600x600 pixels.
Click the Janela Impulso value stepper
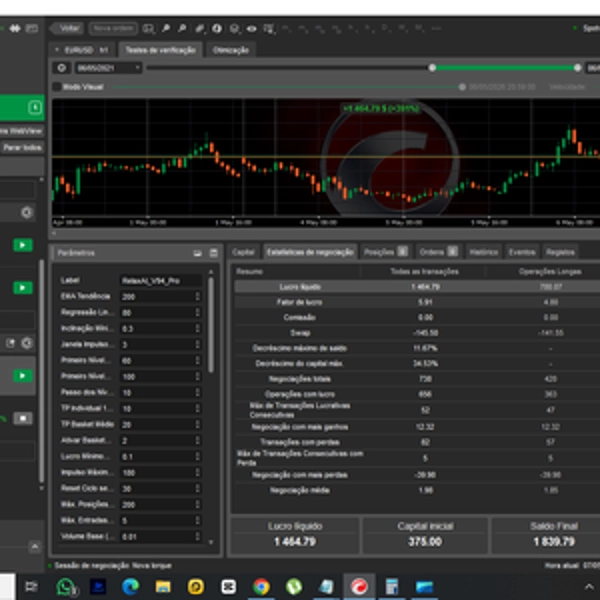tap(197, 345)
